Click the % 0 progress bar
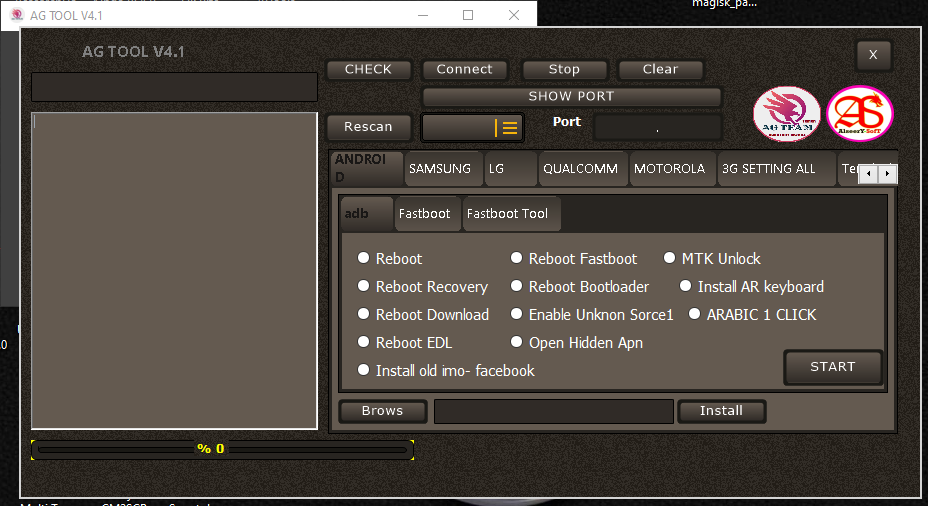The height and width of the screenshot is (506, 928). coord(223,449)
